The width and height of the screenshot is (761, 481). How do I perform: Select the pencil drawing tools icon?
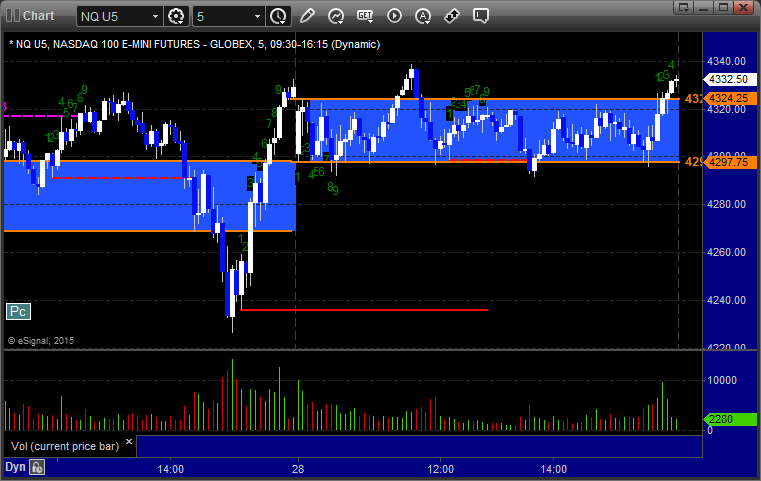(x=307, y=16)
